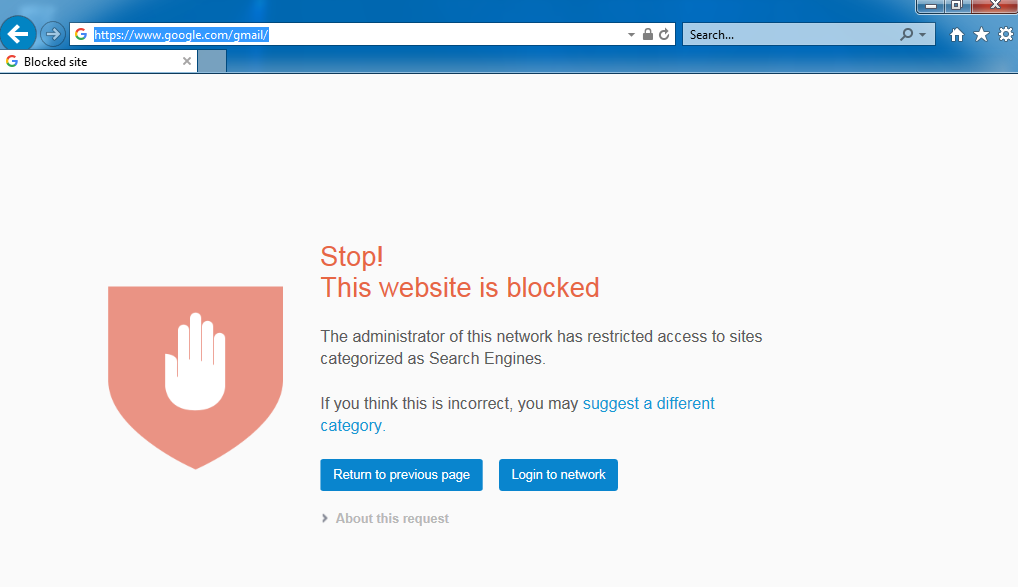Viewport: 1018px width, 587px height.
Task: Click the security lock icon in address bar
Action: coord(647,34)
